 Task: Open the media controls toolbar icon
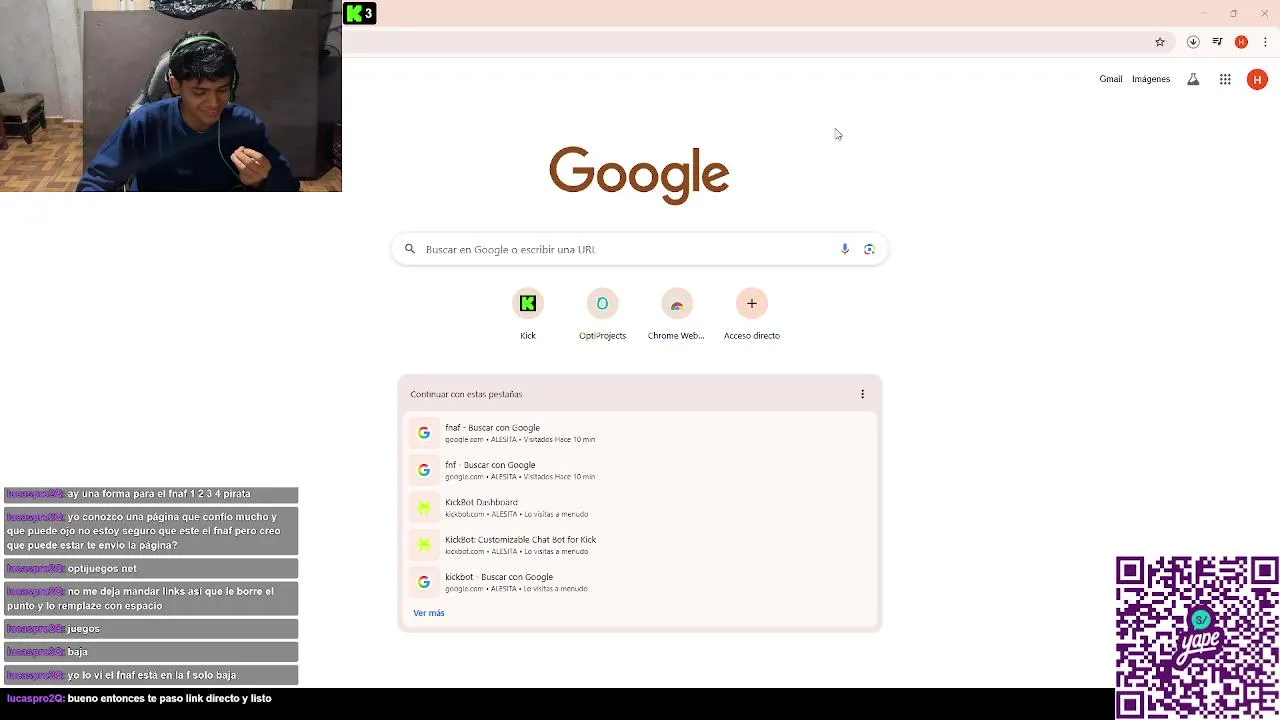[x=1217, y=42]
